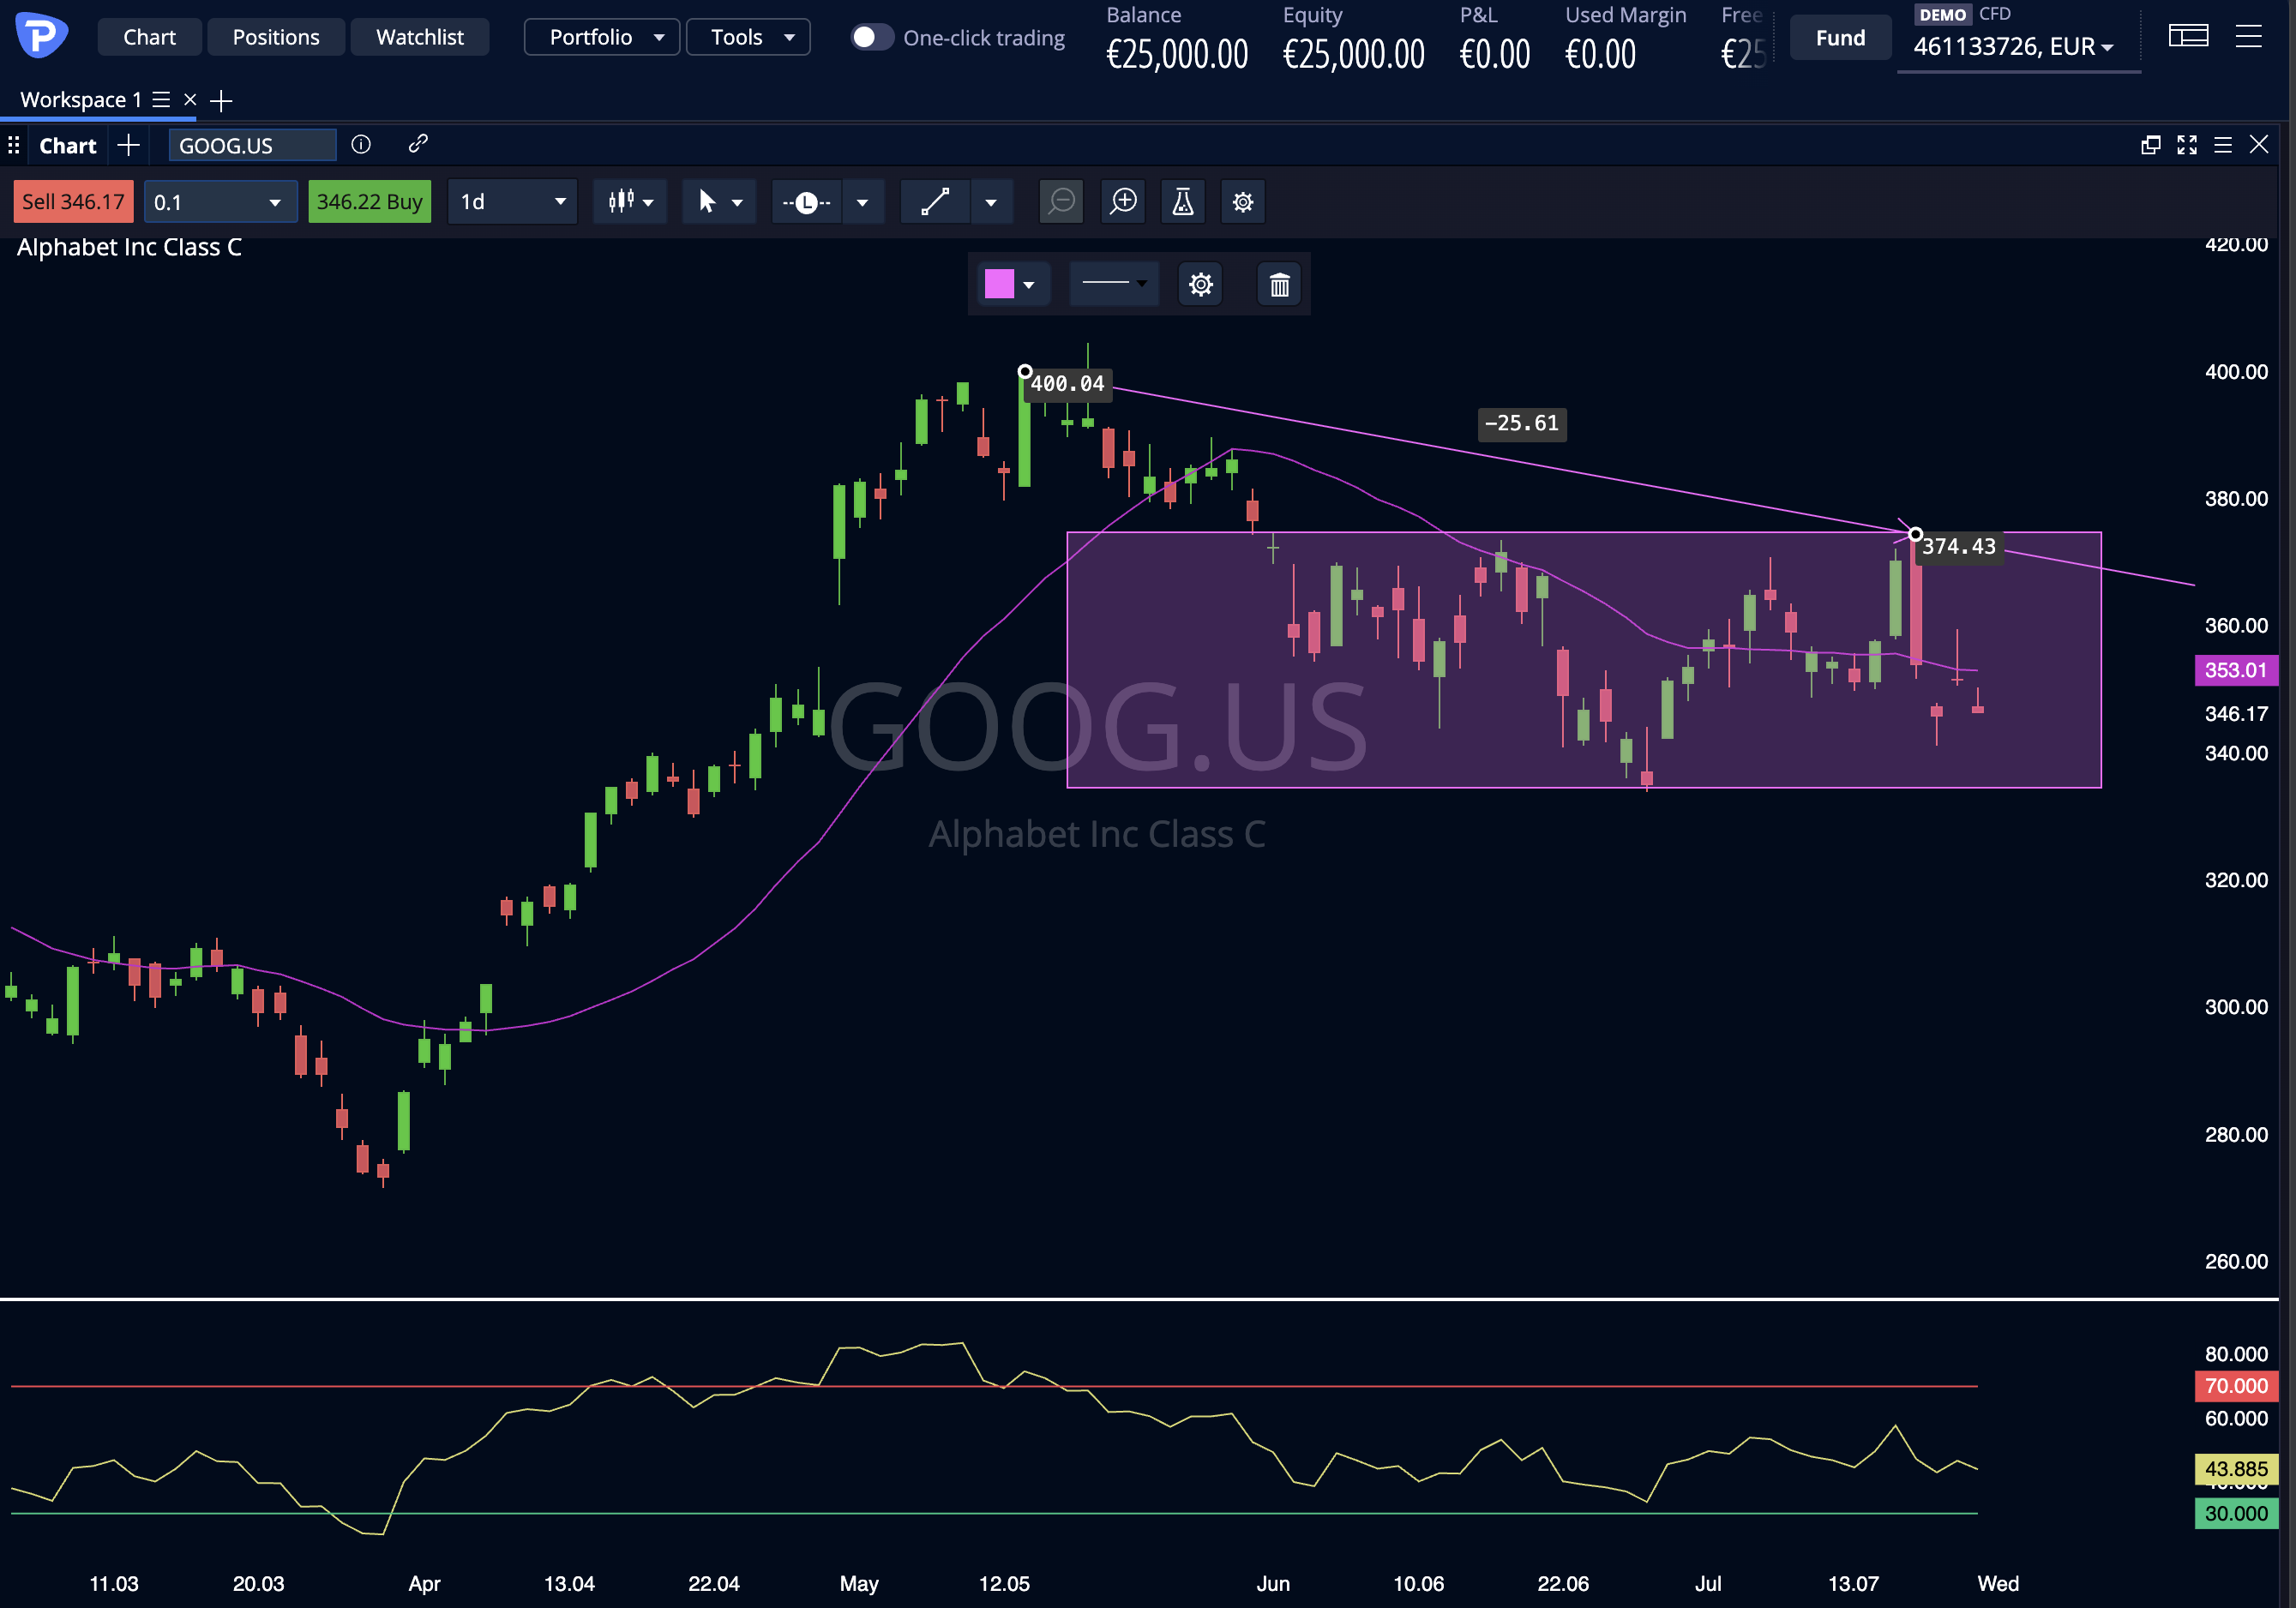
Task: Toggle fullscreen for chart panel
Action: pyautogui.click(x=2187, y=145)
